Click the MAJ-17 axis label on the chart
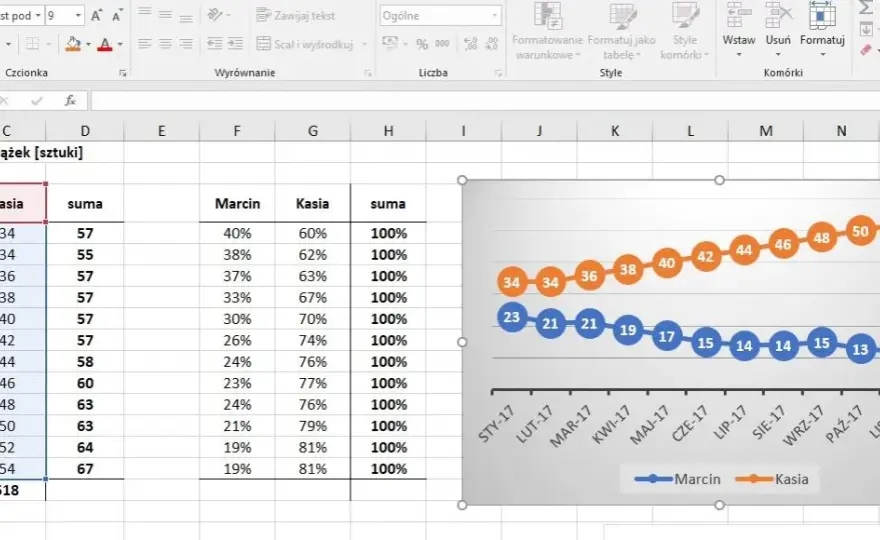 coord(649,425)
